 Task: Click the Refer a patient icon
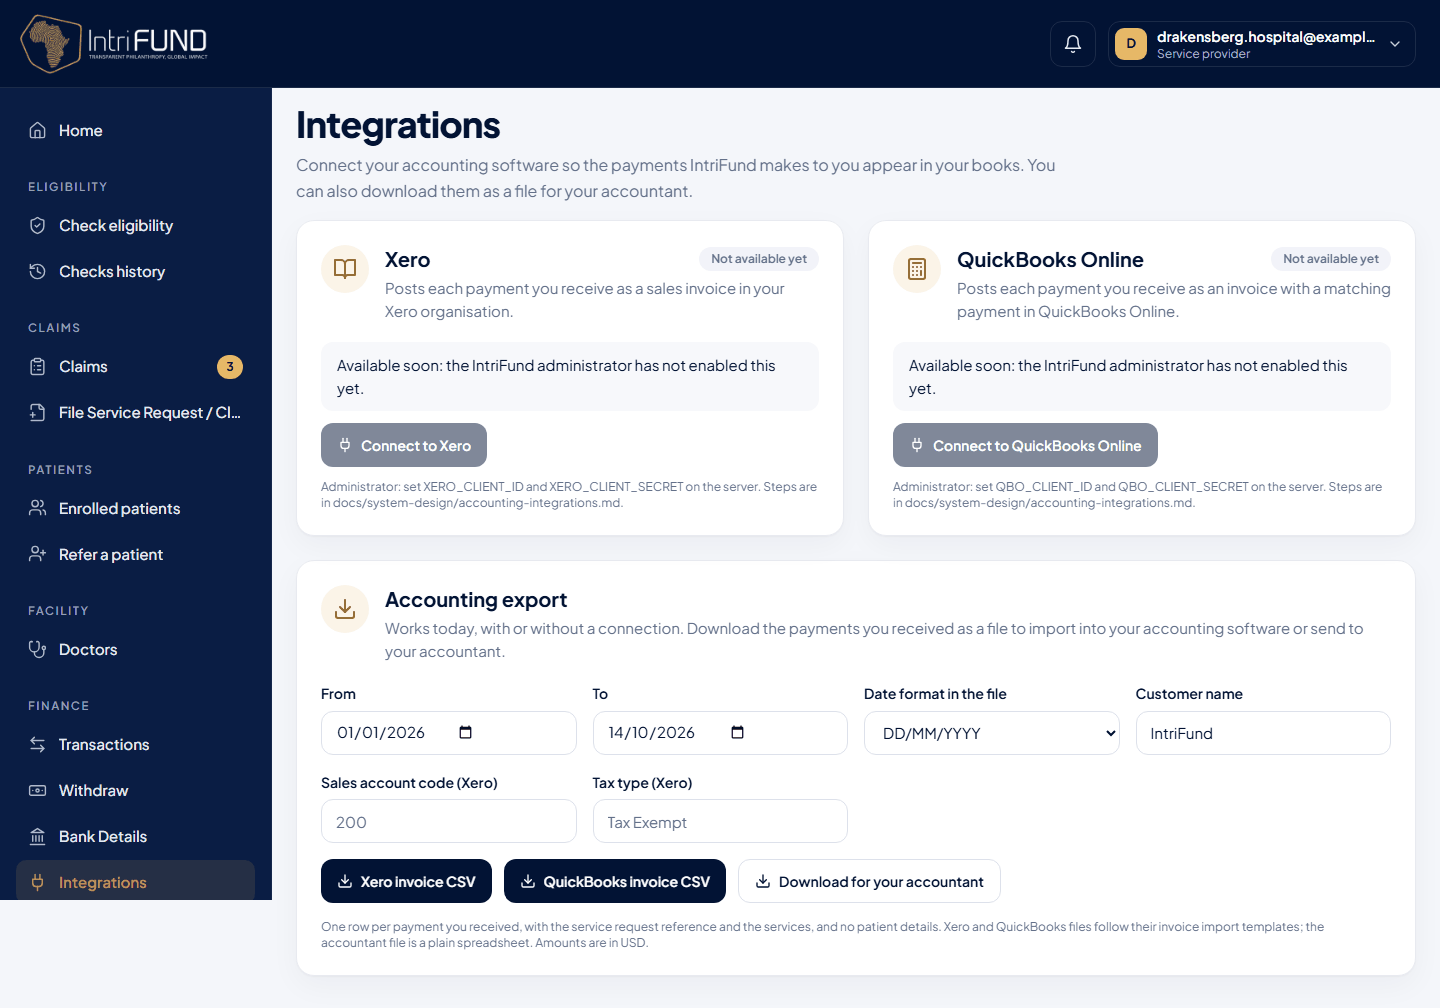pyautogui.click(x=38, y=555)
